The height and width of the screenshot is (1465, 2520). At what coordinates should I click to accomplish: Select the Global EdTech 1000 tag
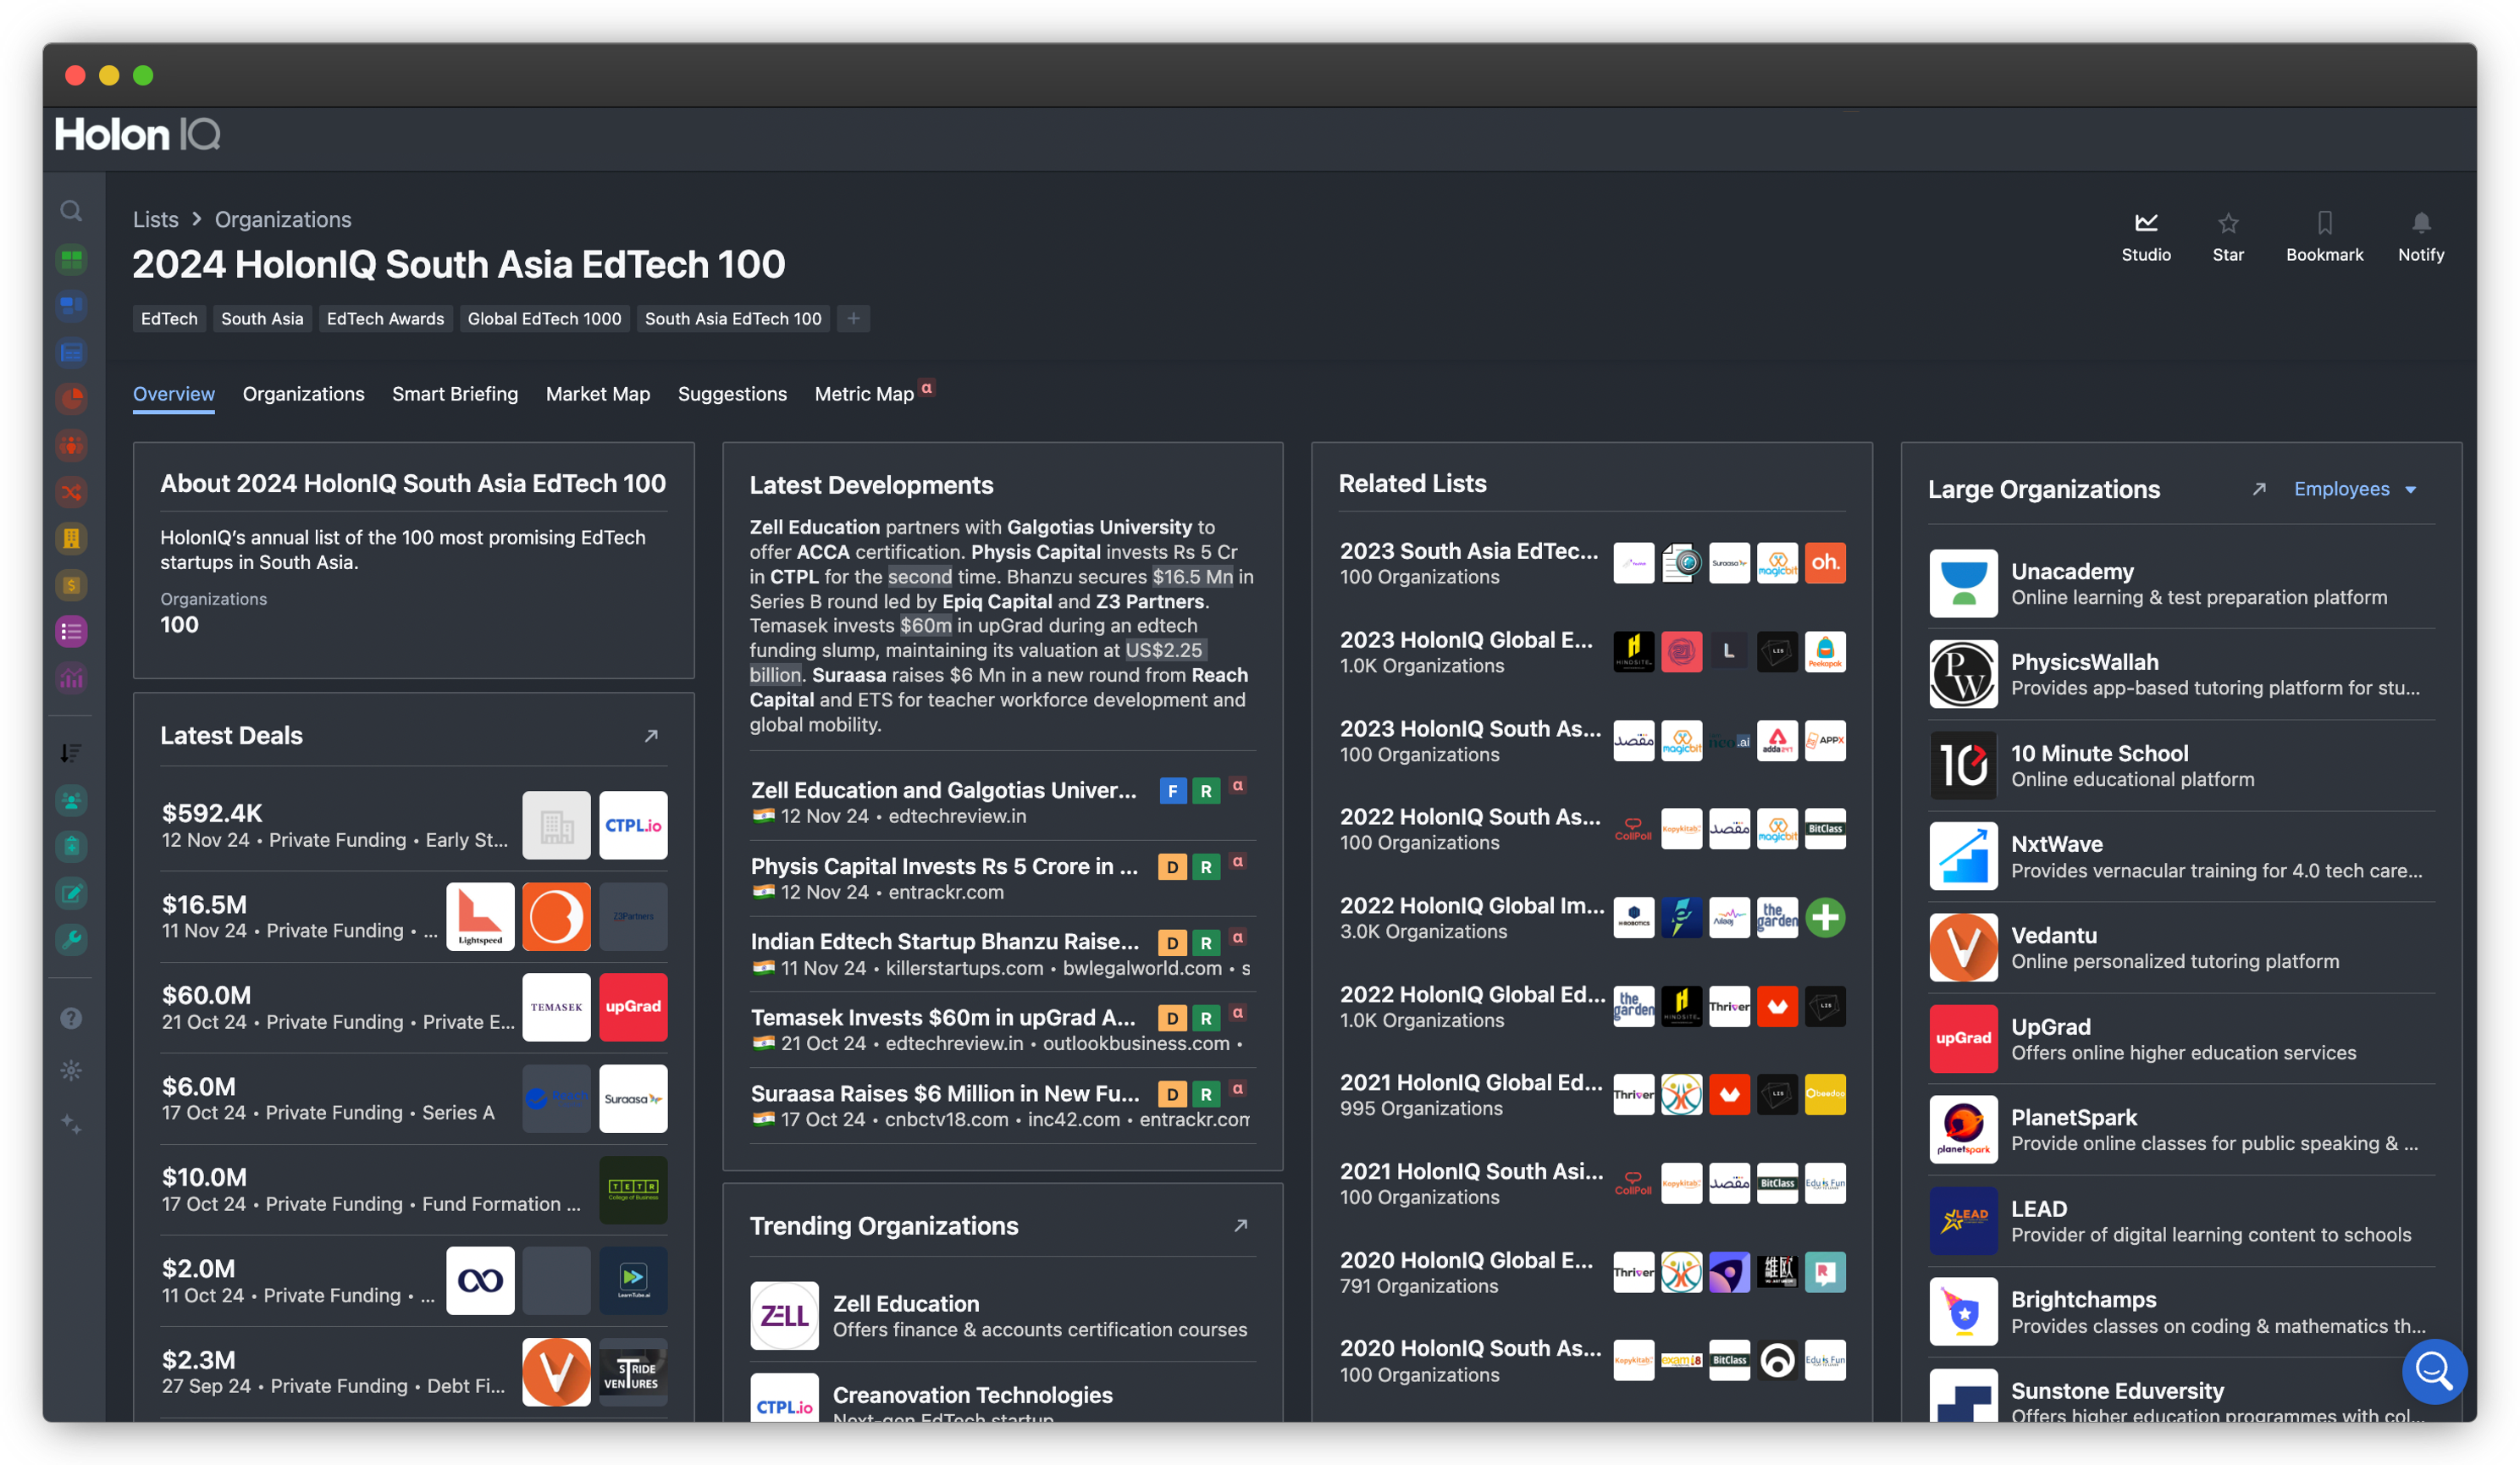[544, 319]
